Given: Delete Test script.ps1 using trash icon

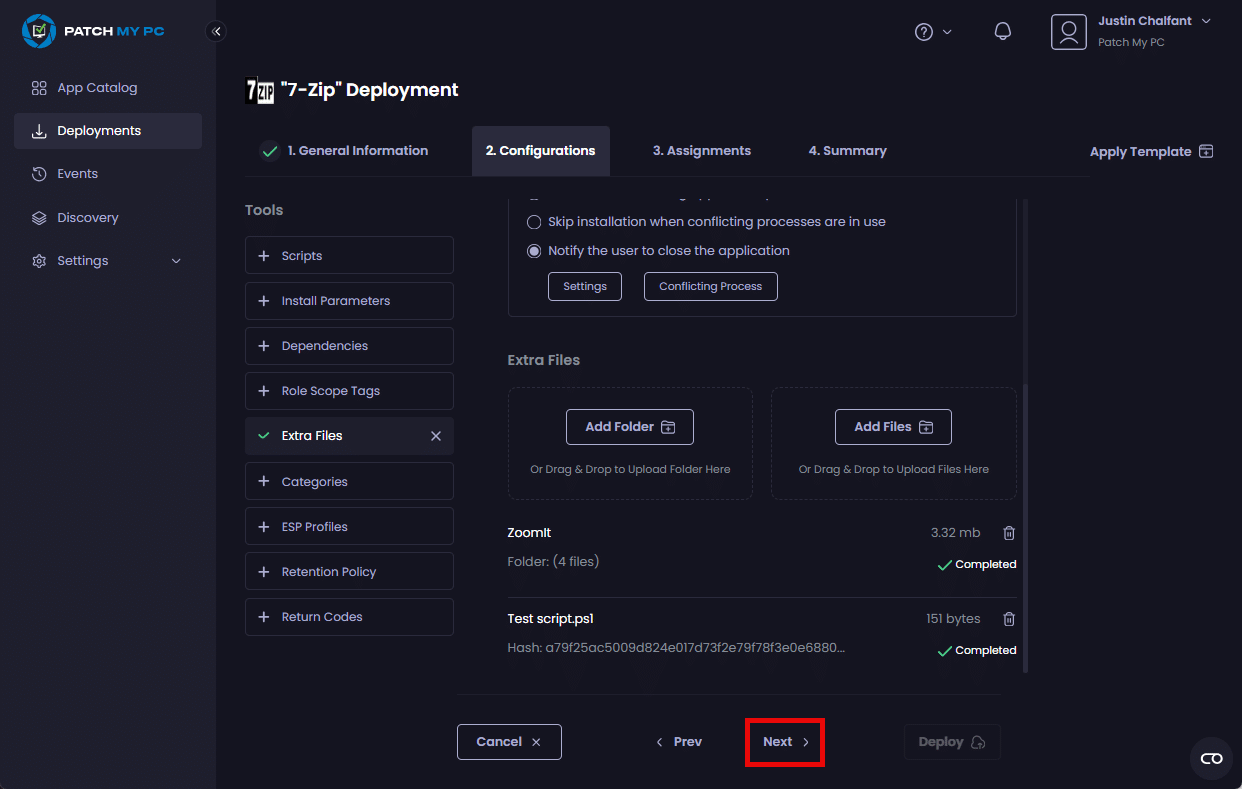Looking at the screenshot, I should pyautogui.click(x=1009, y=619).
